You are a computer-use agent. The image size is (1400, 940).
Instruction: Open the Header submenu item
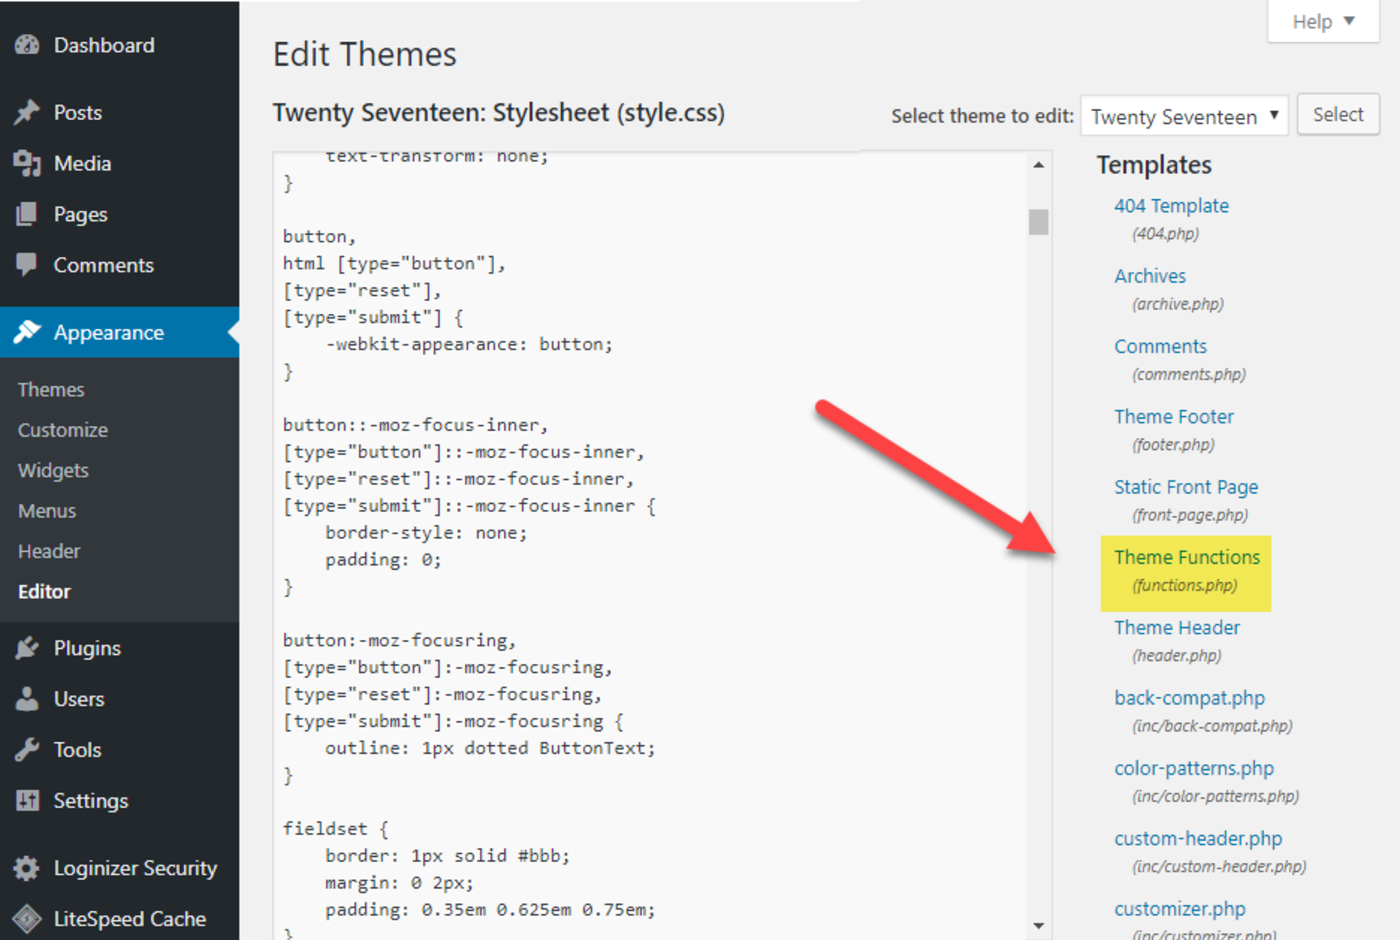click(49, 551)
